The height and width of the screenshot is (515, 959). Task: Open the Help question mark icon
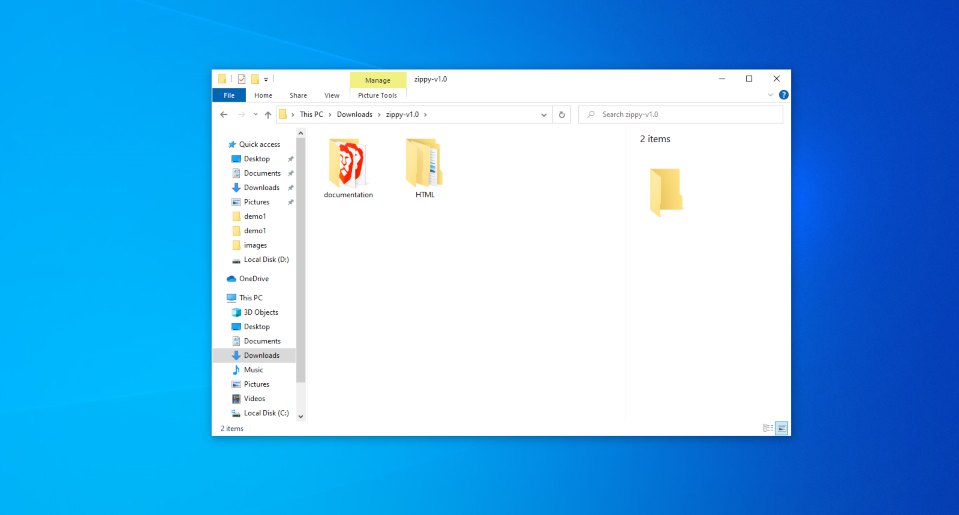point(783,95)
